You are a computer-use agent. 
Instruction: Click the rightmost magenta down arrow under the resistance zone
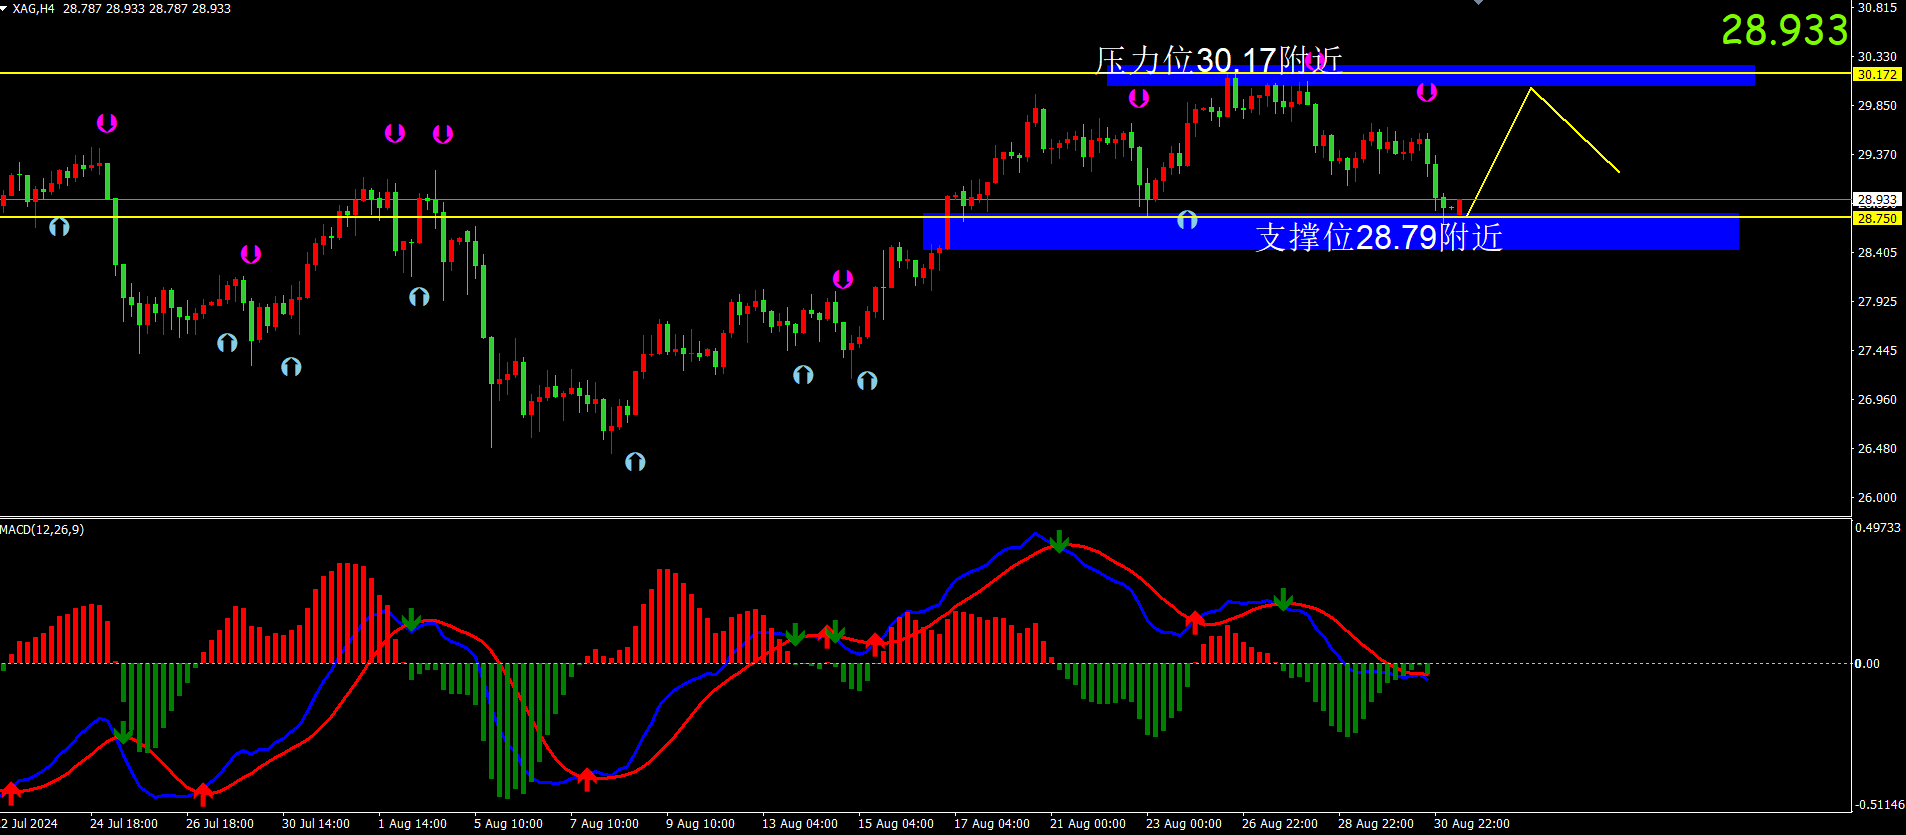(1427, 93)
